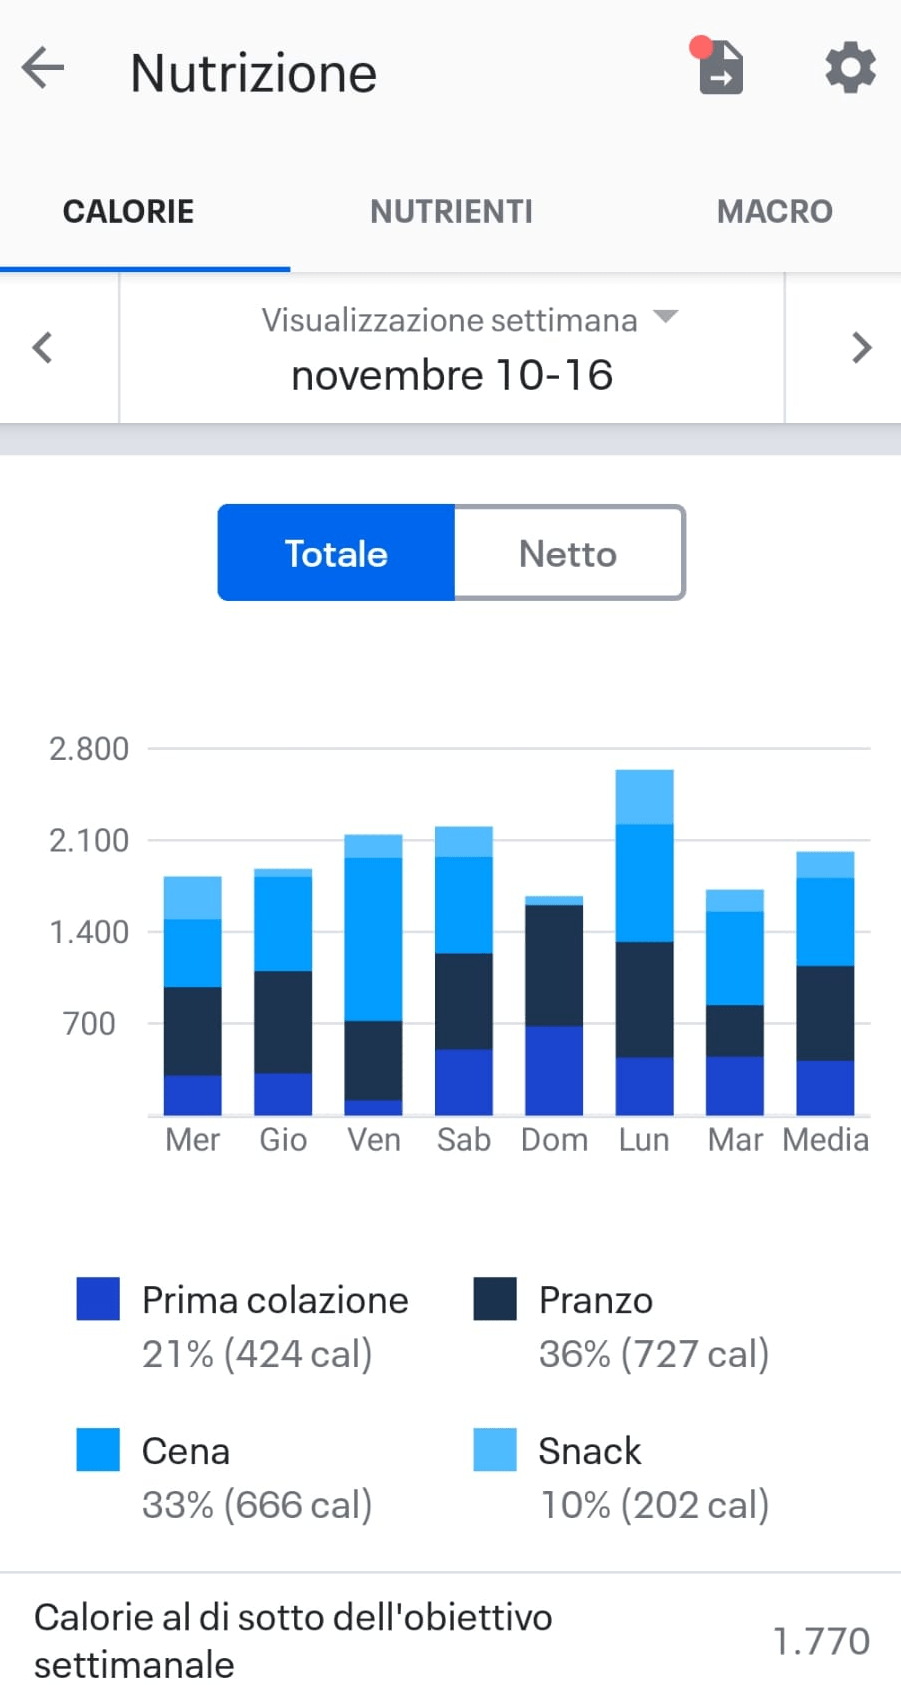Tap the Gio bar in chart

pos(283,992)
